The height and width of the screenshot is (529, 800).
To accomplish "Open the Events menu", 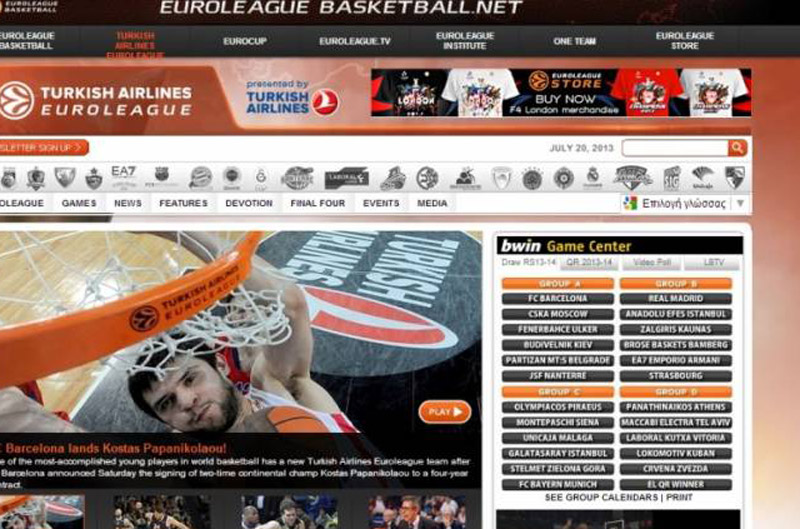I will click(x=381, y=203).
